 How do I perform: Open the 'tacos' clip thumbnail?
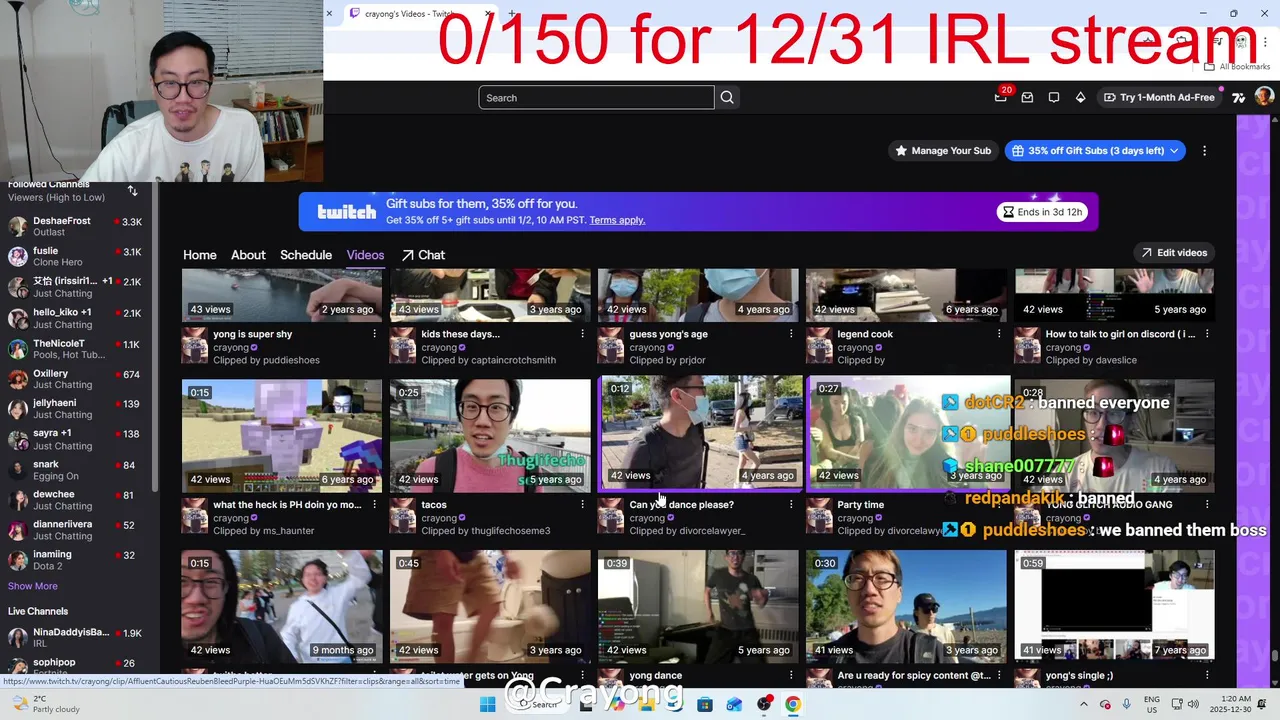tap(490, 436)
